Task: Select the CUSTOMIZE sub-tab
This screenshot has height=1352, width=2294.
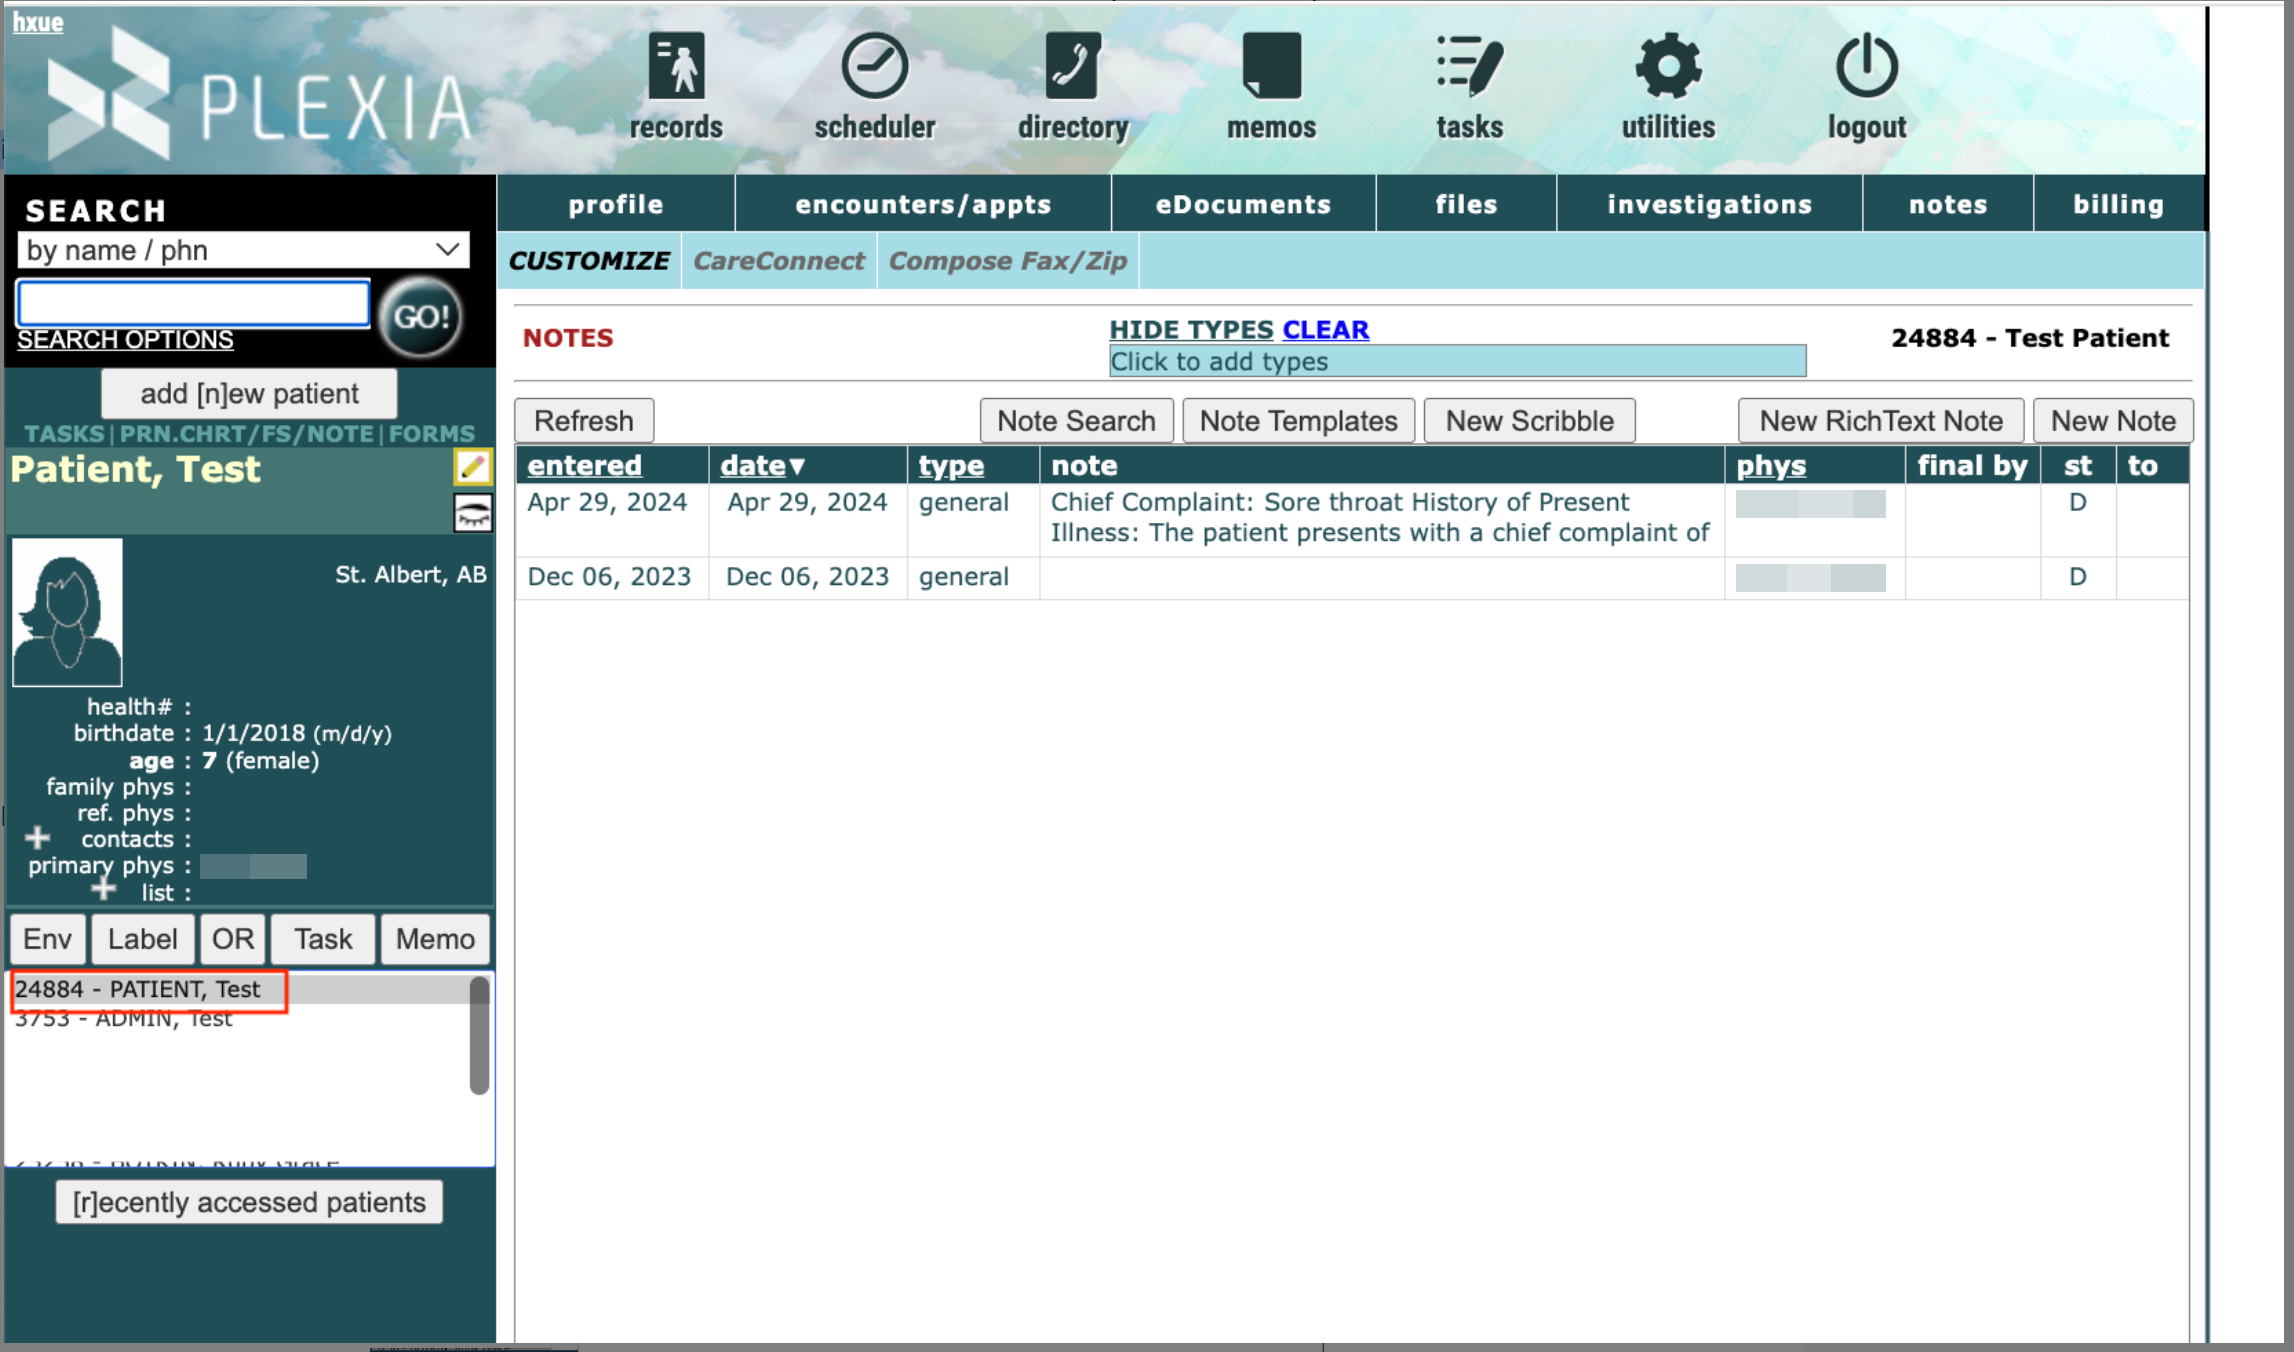Action: coord(589,261)
